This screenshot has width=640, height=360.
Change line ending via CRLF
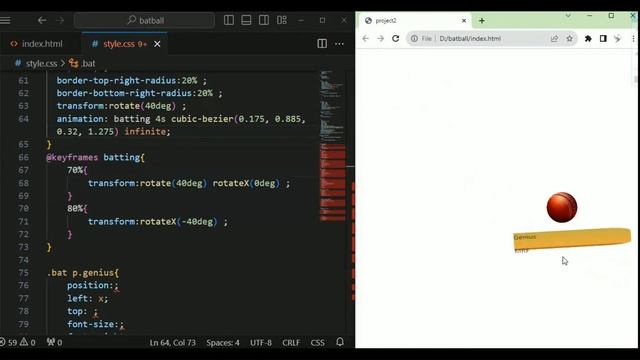click(291, 342)
